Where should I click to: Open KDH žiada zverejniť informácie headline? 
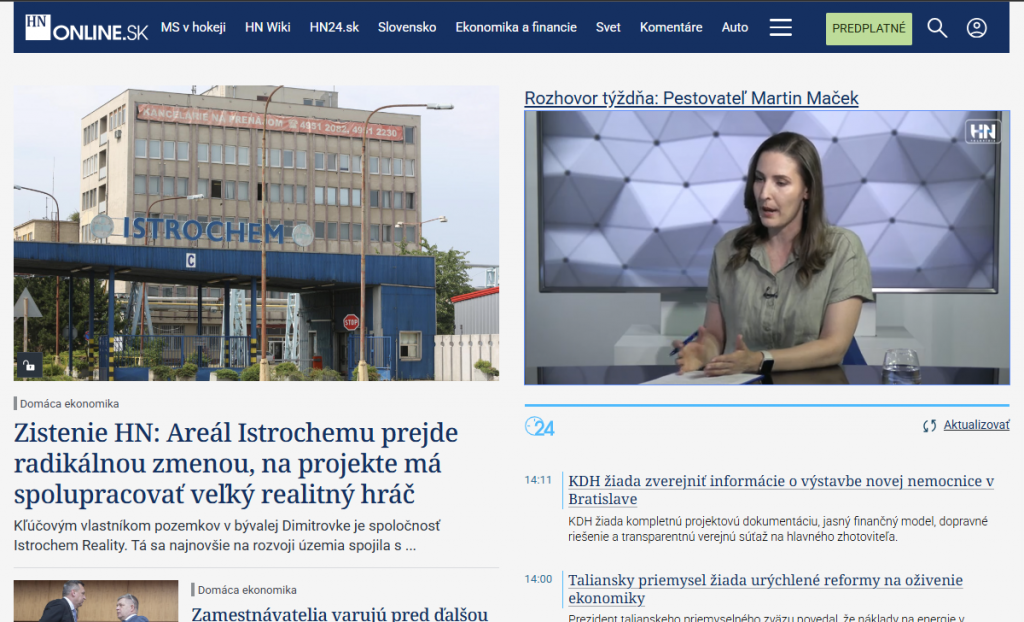pos(781,490)
